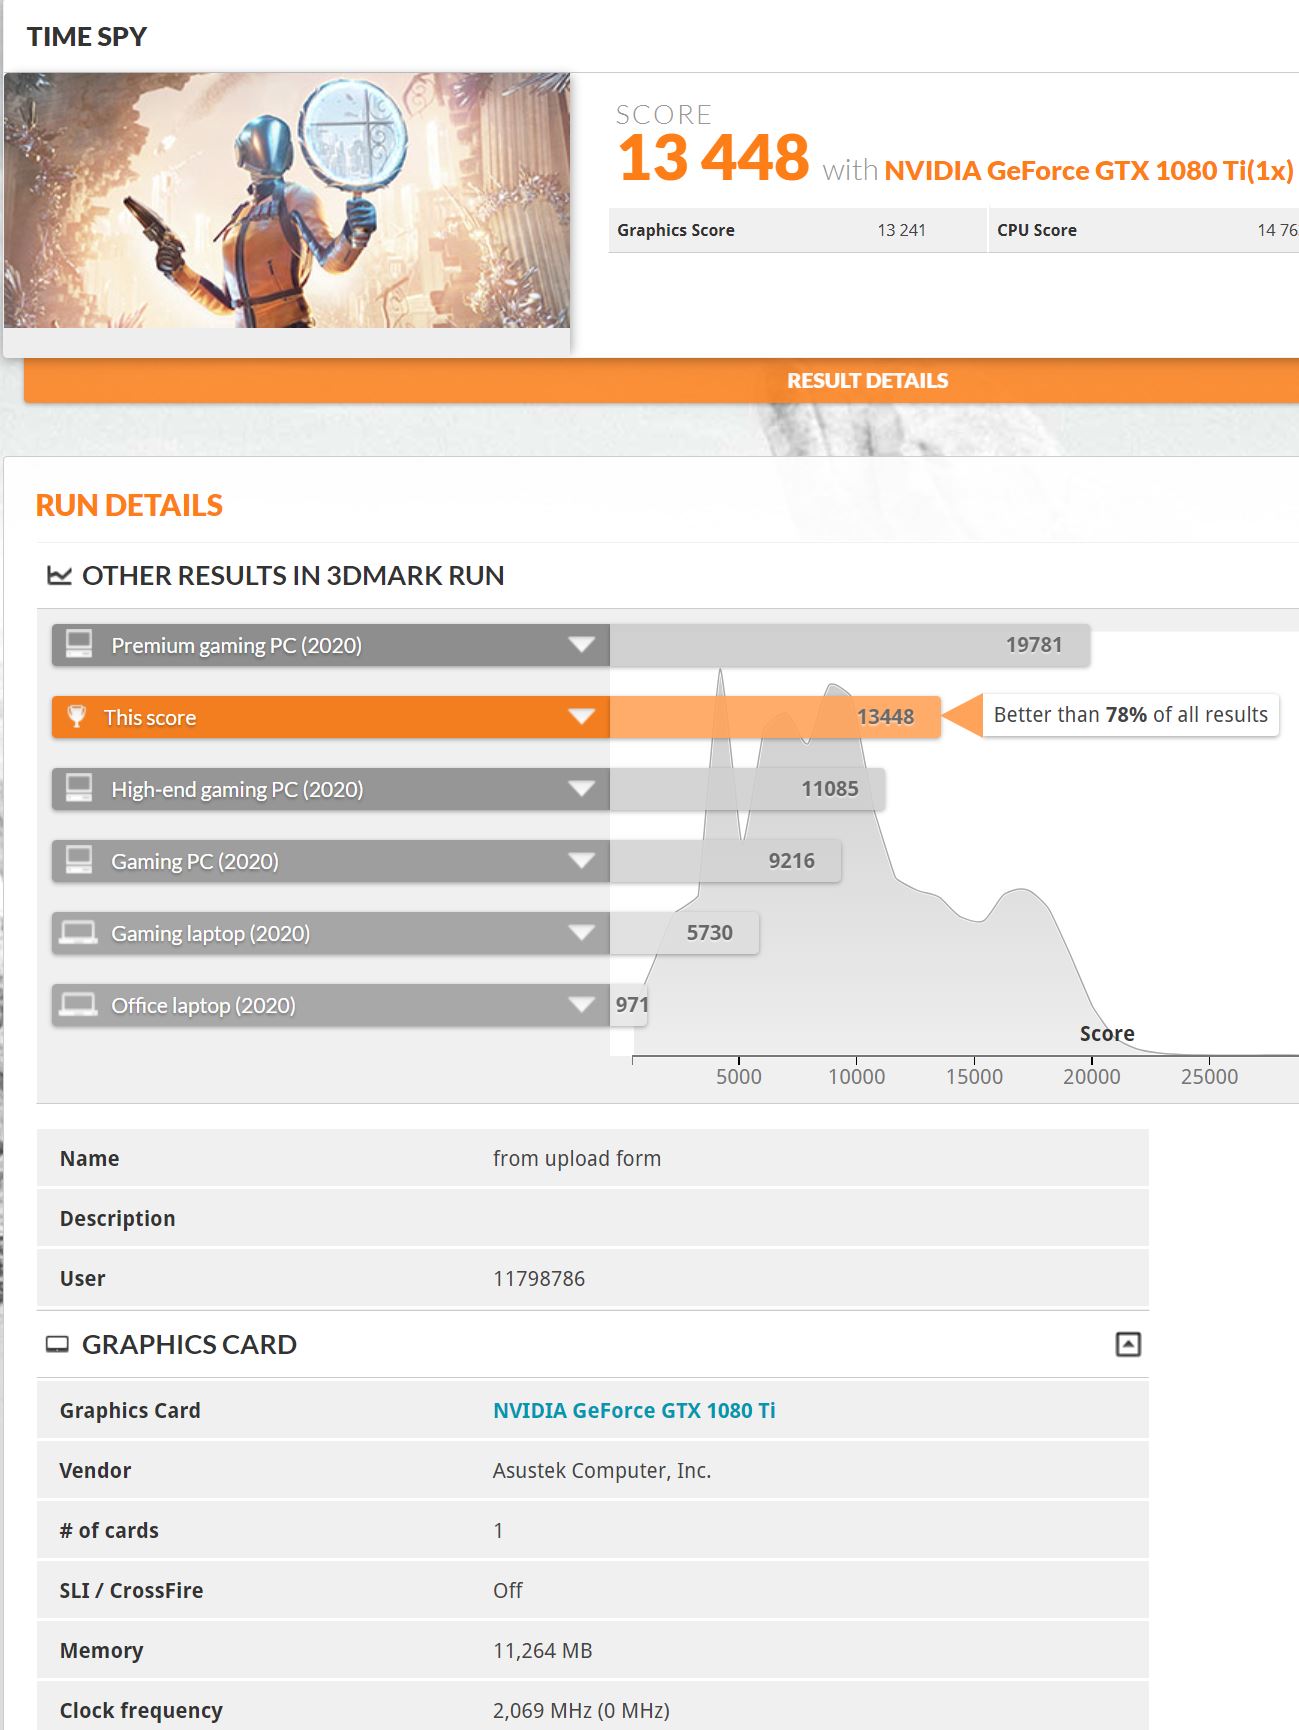Open the Result Details orange bar
Image resolution: width=1299 pixels, height=1730 pixels.
(866, 381)
